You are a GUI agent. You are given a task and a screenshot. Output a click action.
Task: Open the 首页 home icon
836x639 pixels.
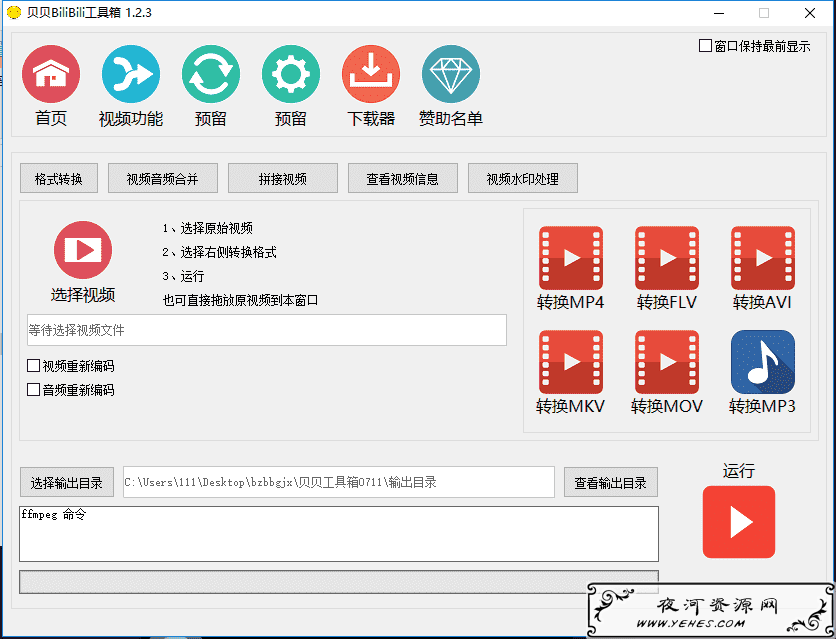point(51,74)
